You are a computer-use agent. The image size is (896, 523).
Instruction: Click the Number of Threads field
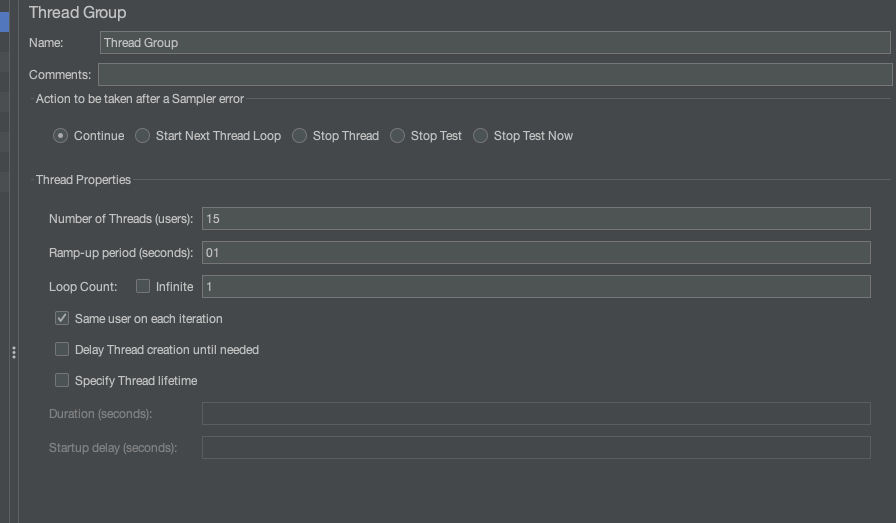point(536,219)
